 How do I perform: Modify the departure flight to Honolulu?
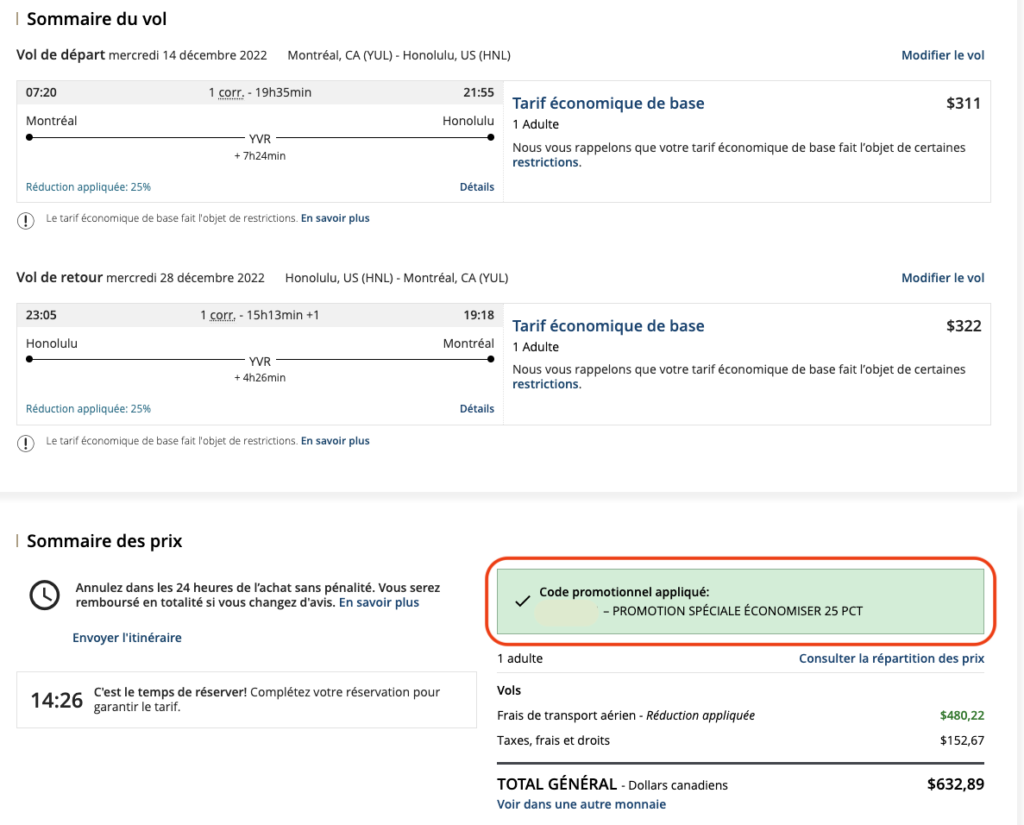tap(942, 55)
